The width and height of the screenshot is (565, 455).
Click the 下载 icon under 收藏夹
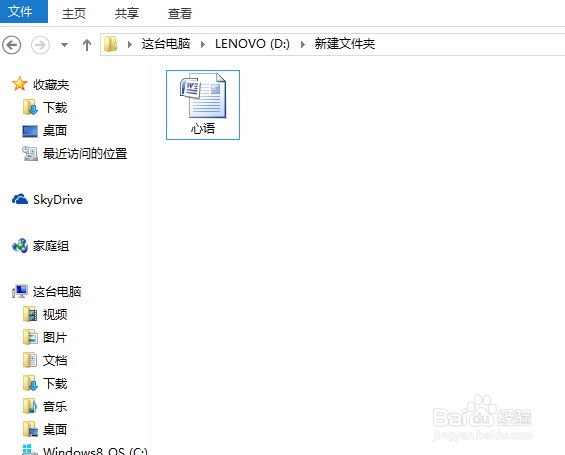30,107
